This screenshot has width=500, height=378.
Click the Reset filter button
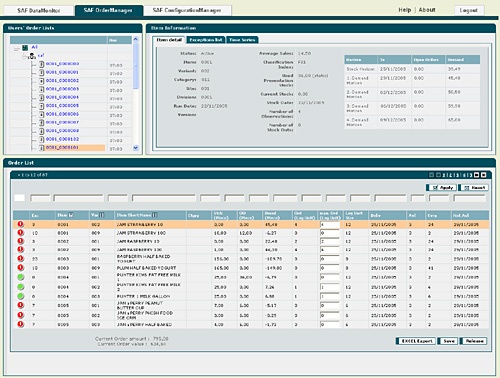(x=473, y=188)
